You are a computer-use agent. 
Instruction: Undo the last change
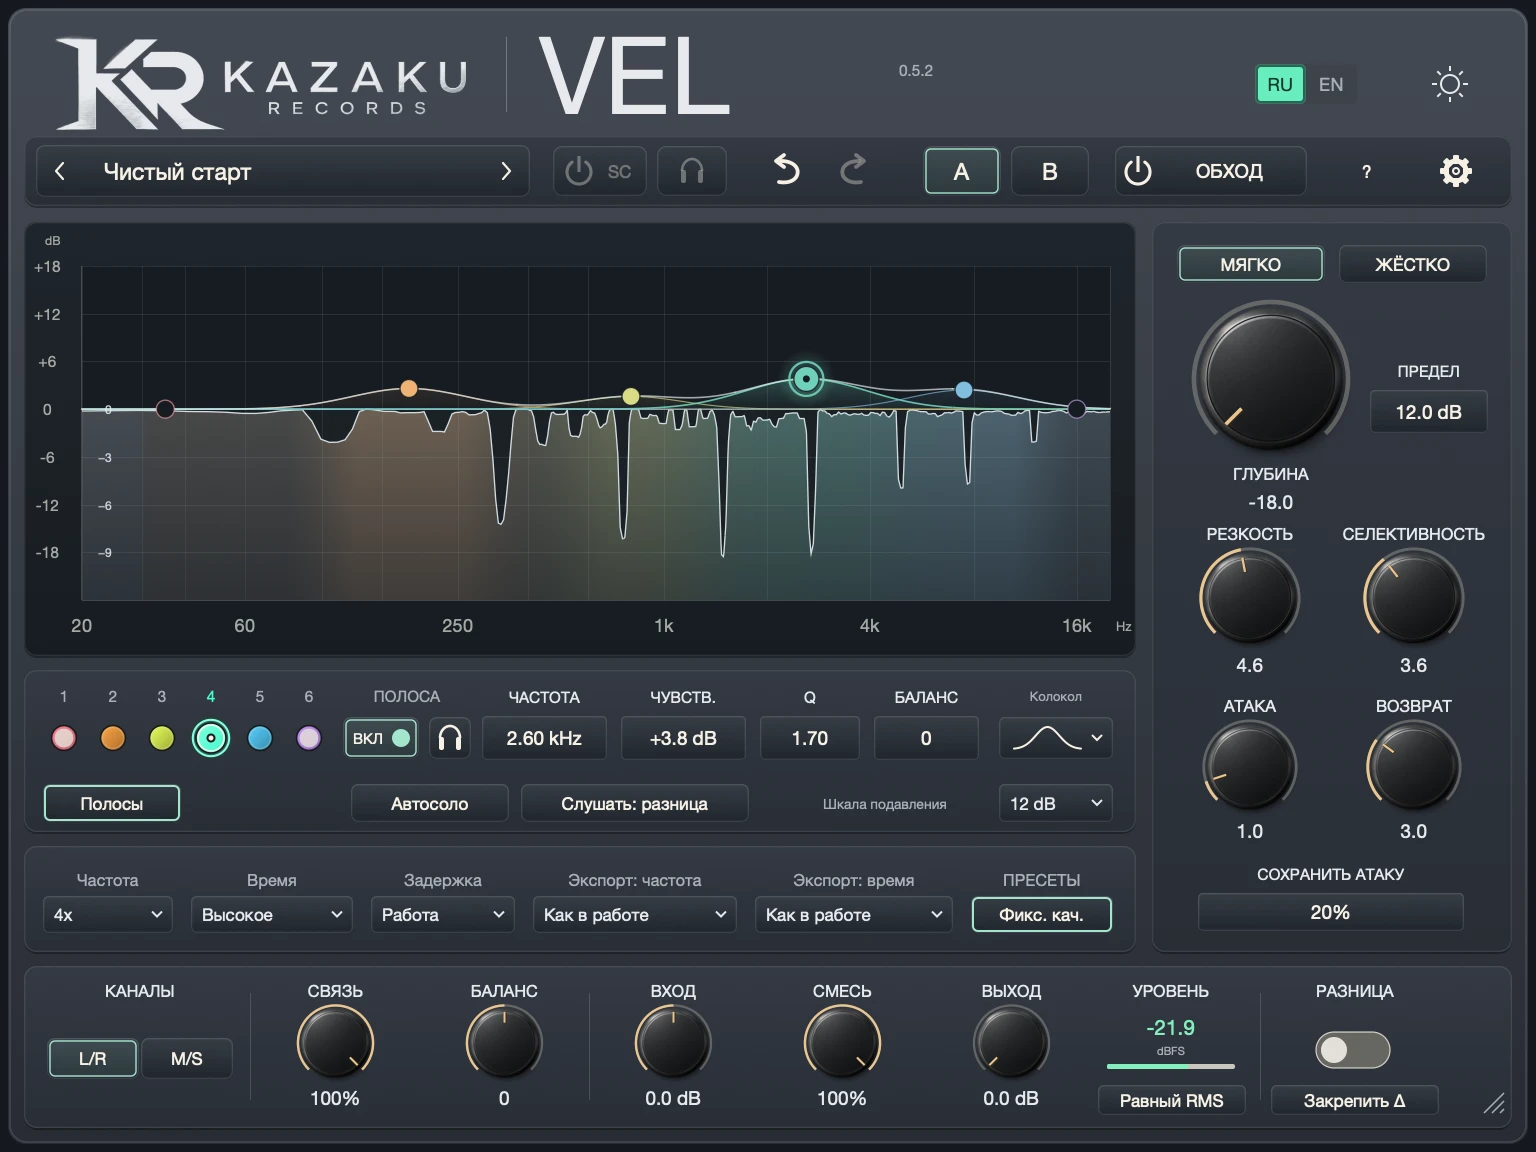coord(787,170)
